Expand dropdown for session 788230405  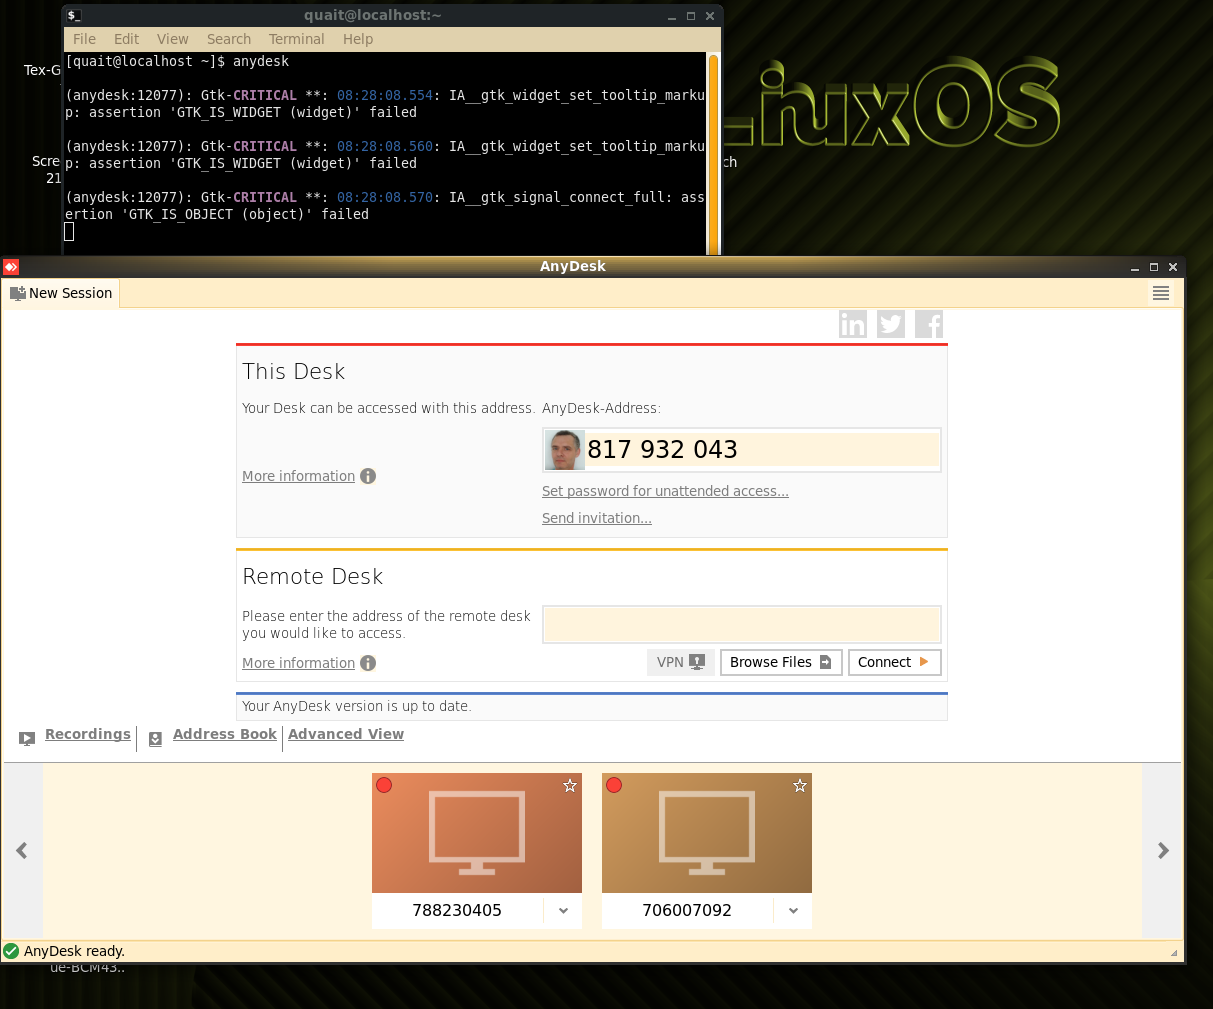point(563,911)
